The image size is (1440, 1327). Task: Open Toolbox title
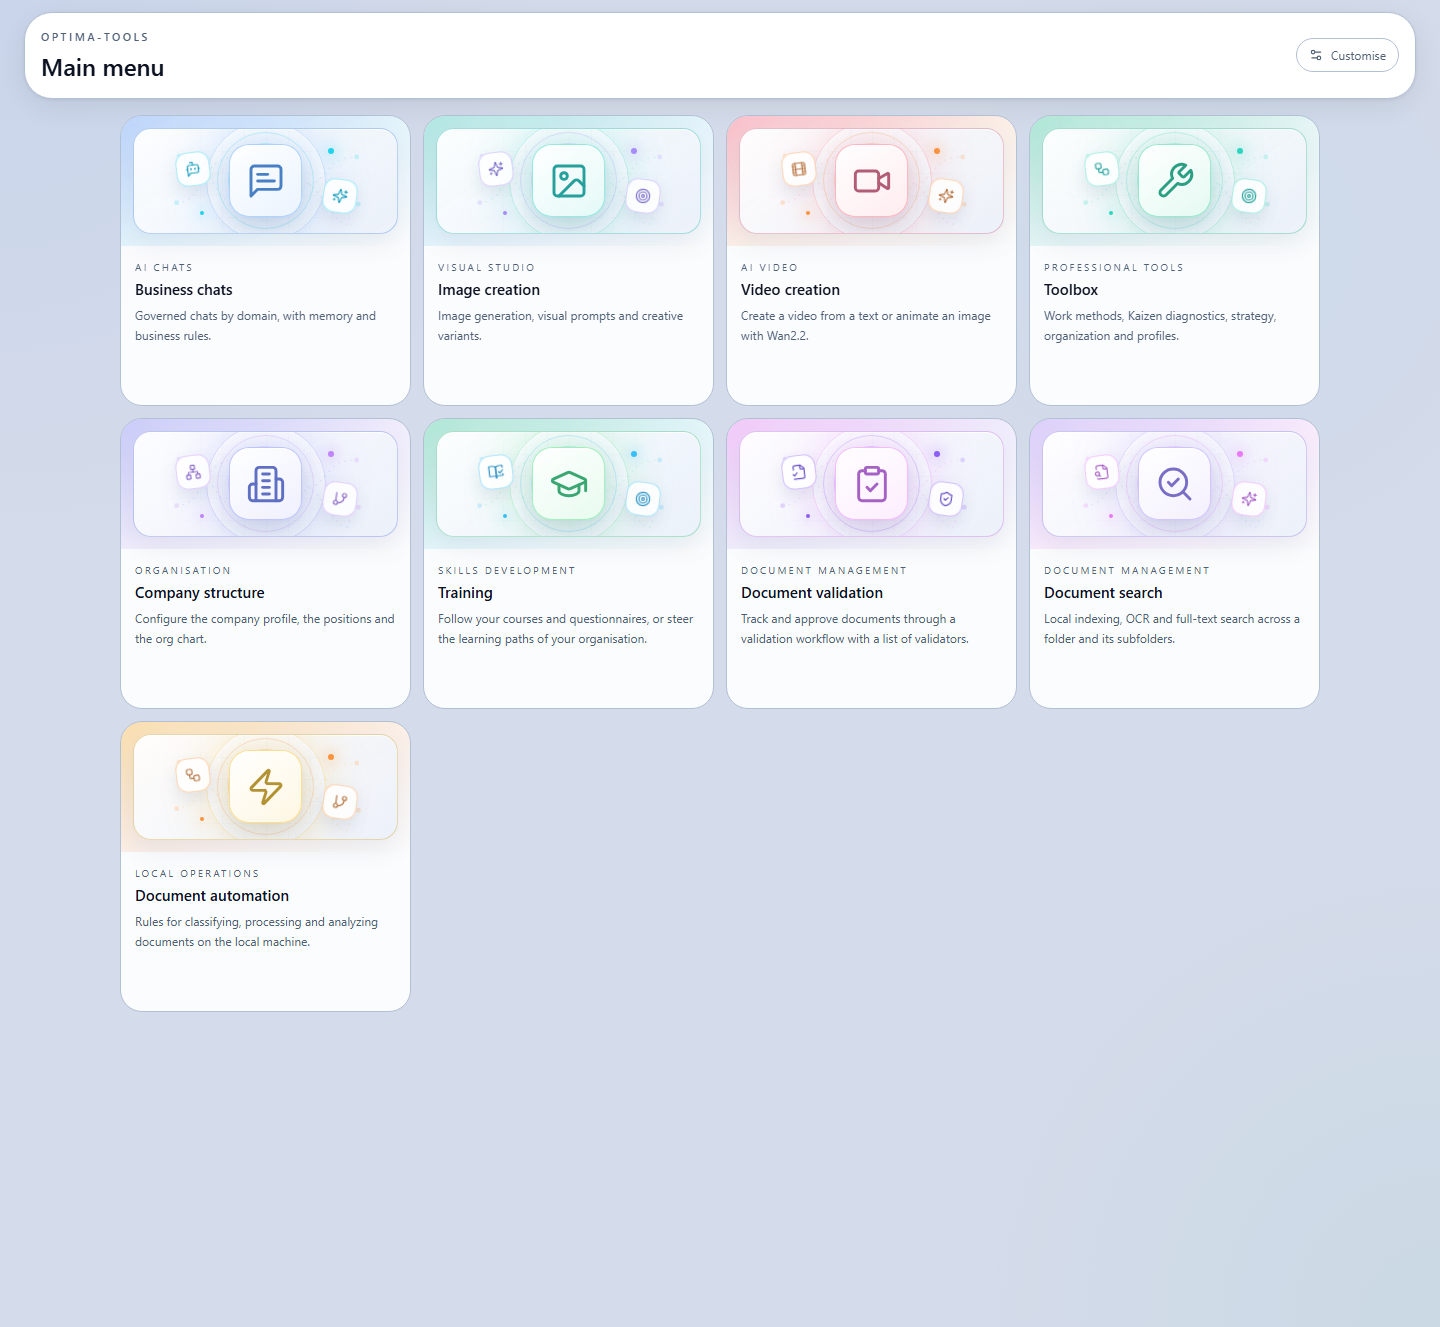(1071, 290)
